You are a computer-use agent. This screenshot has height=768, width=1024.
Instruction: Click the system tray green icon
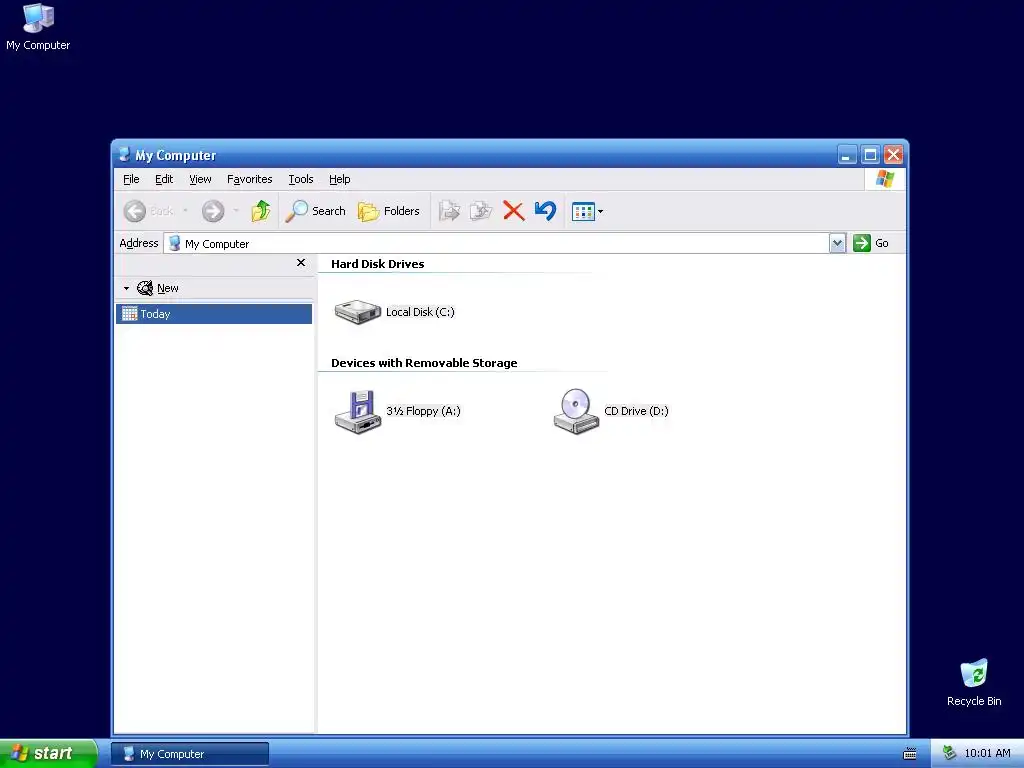pos(949,753)
